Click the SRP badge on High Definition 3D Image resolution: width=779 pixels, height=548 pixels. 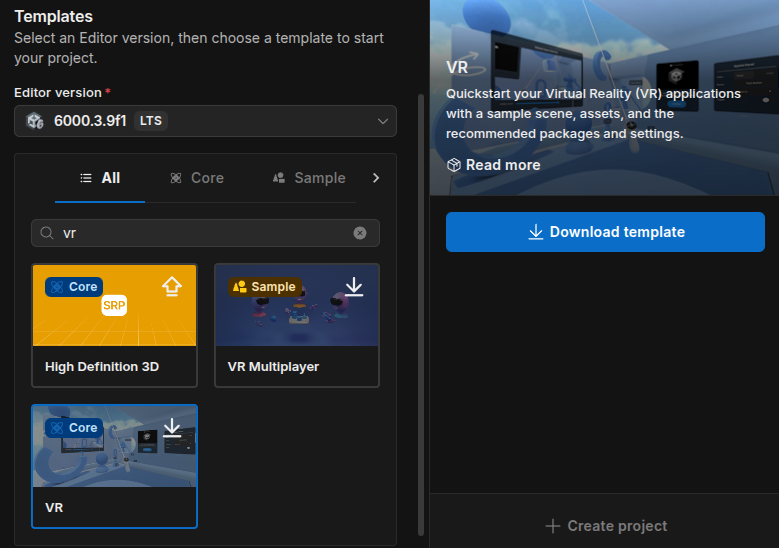tap(114, 306)
